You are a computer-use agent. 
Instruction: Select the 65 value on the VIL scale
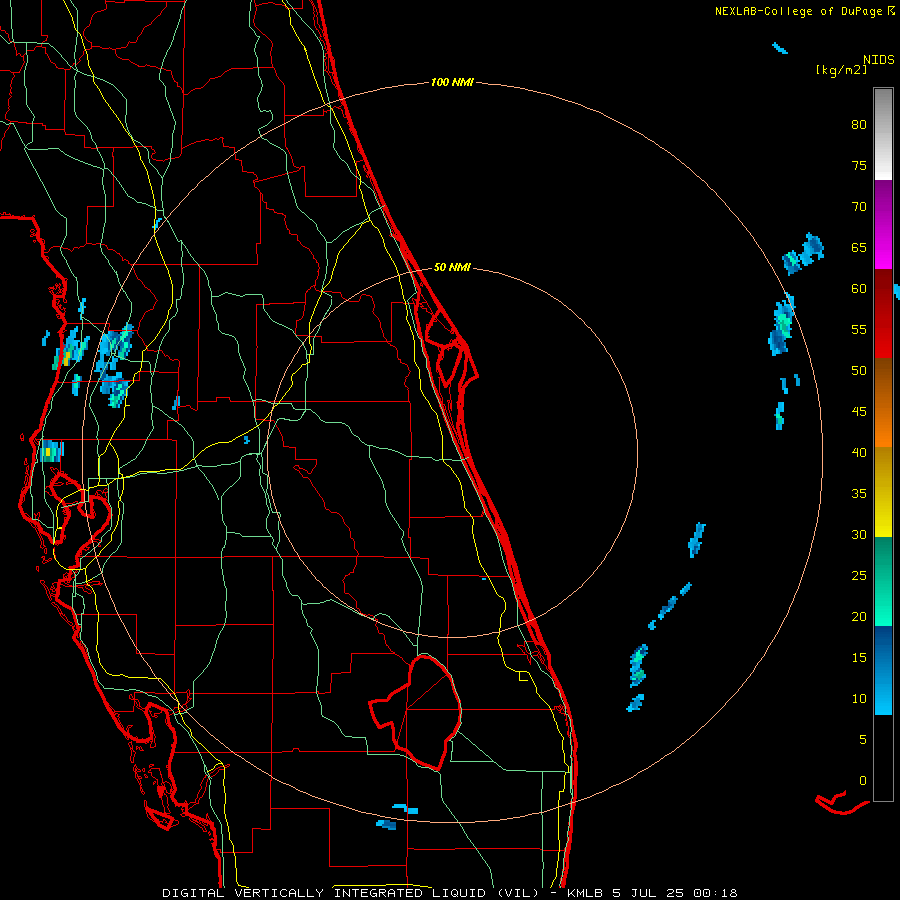coord(859,247)
